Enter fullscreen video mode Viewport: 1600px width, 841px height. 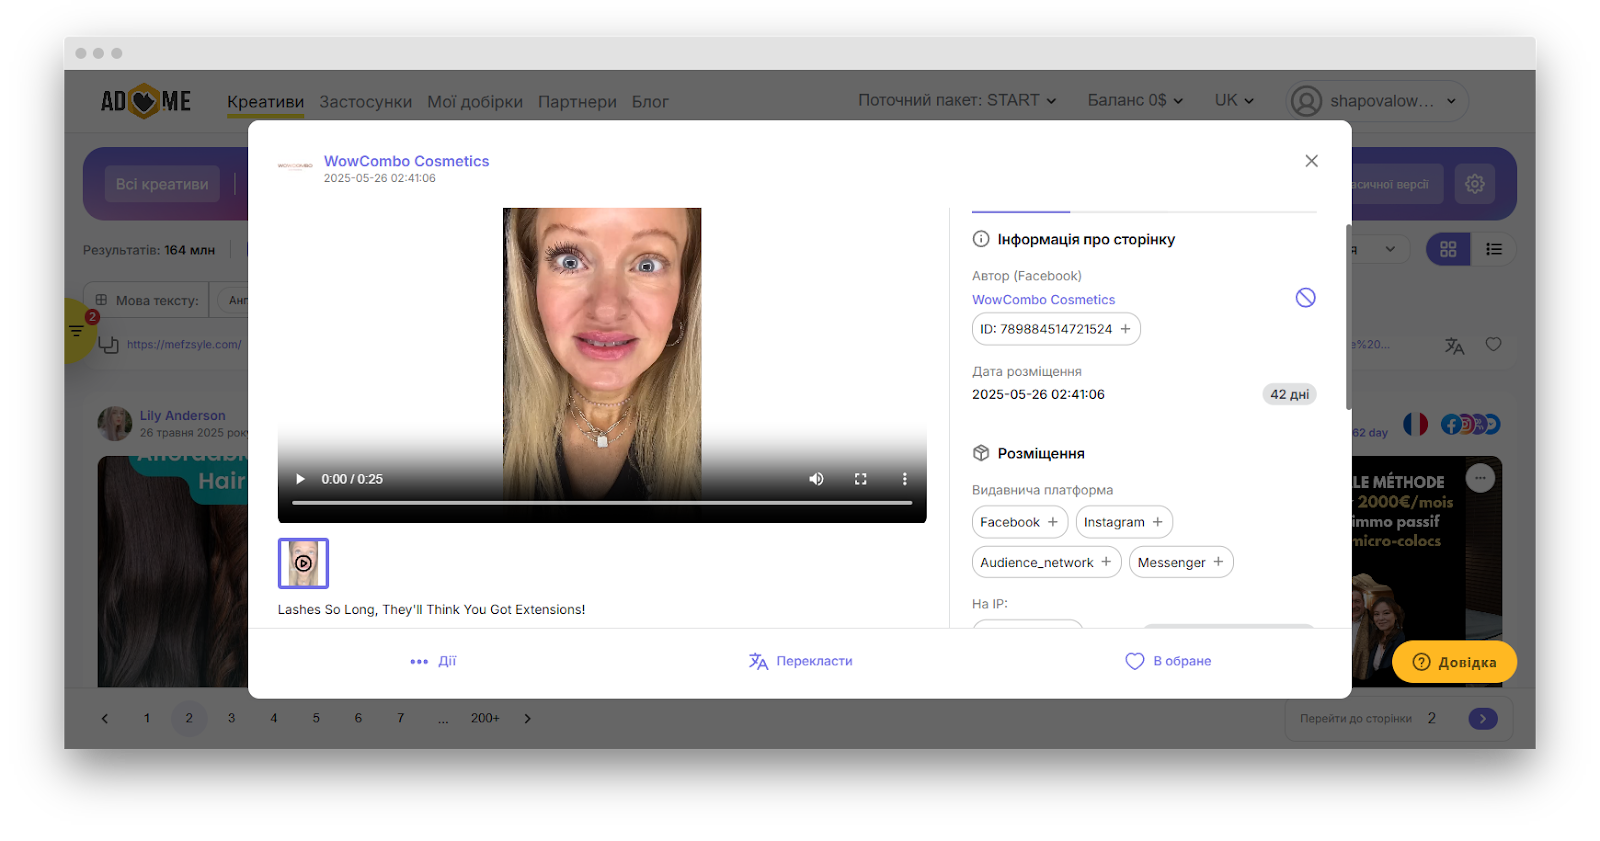click(860, 479)
